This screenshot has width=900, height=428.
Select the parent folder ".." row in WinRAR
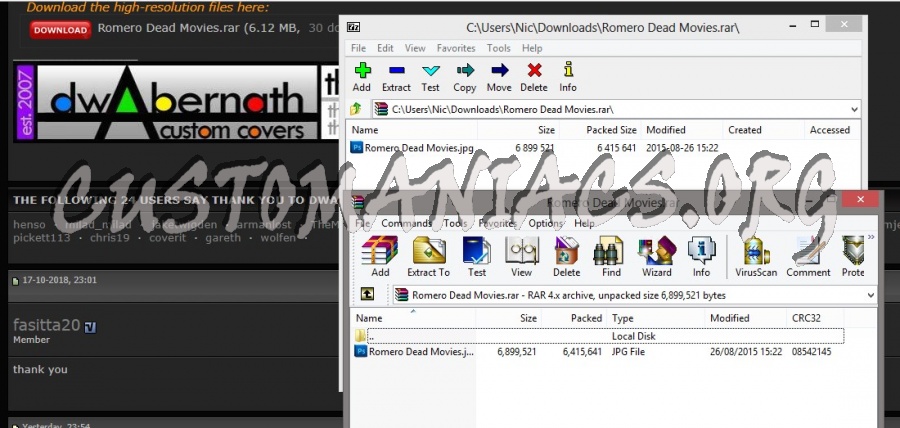(599, 336)
